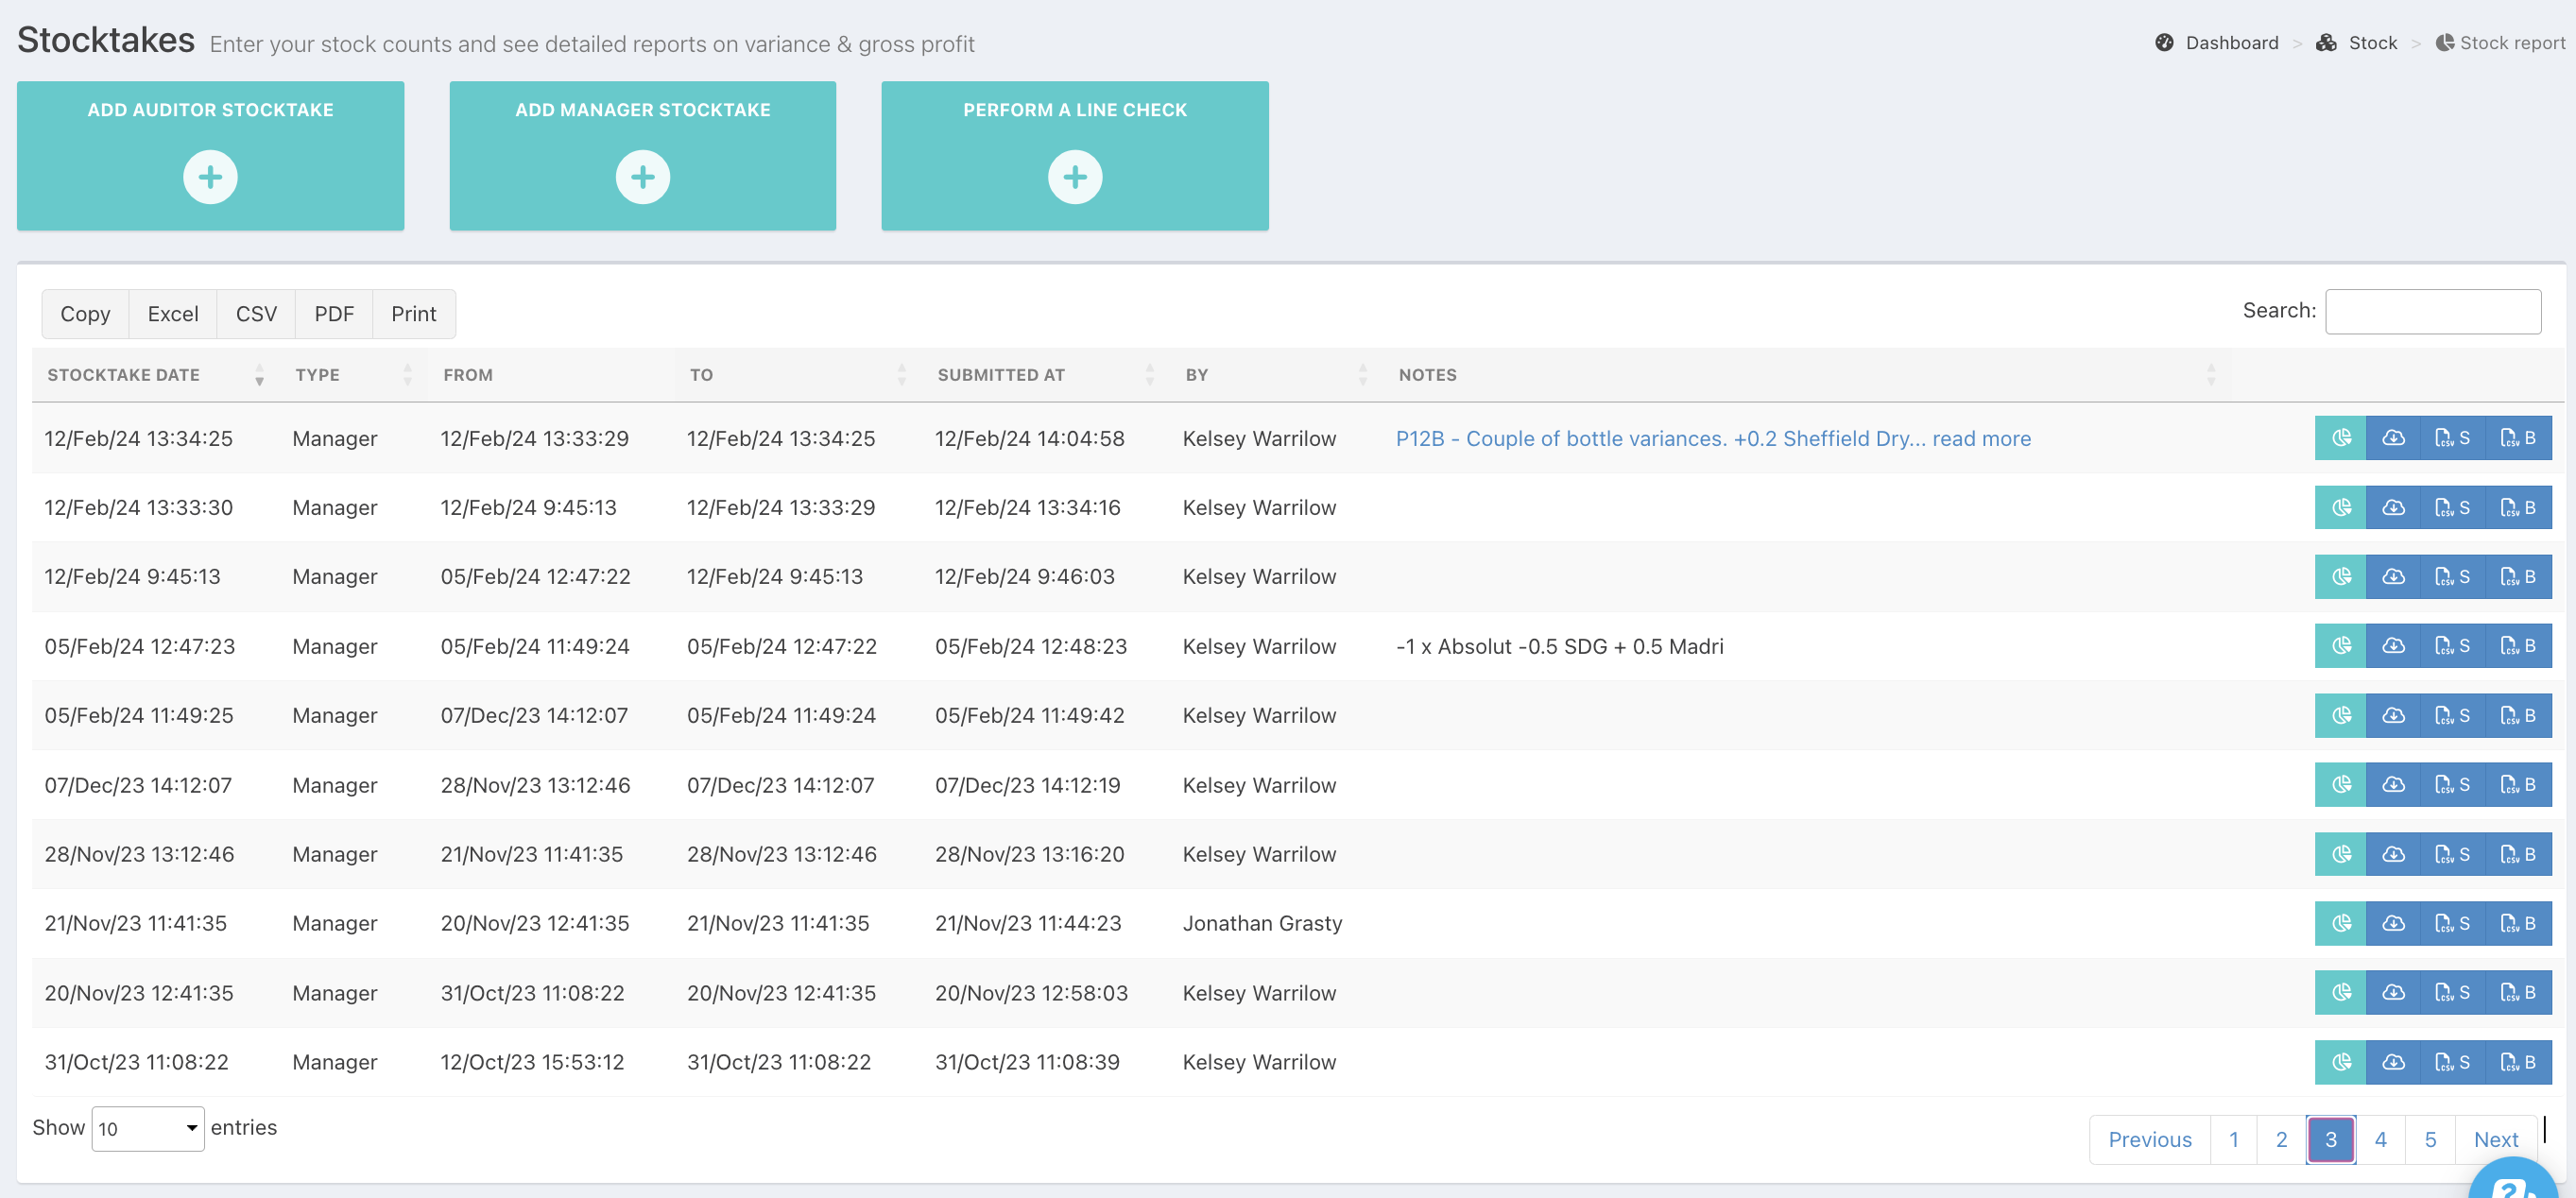
Task: Click the PDF export button
Action: (334, 314)
